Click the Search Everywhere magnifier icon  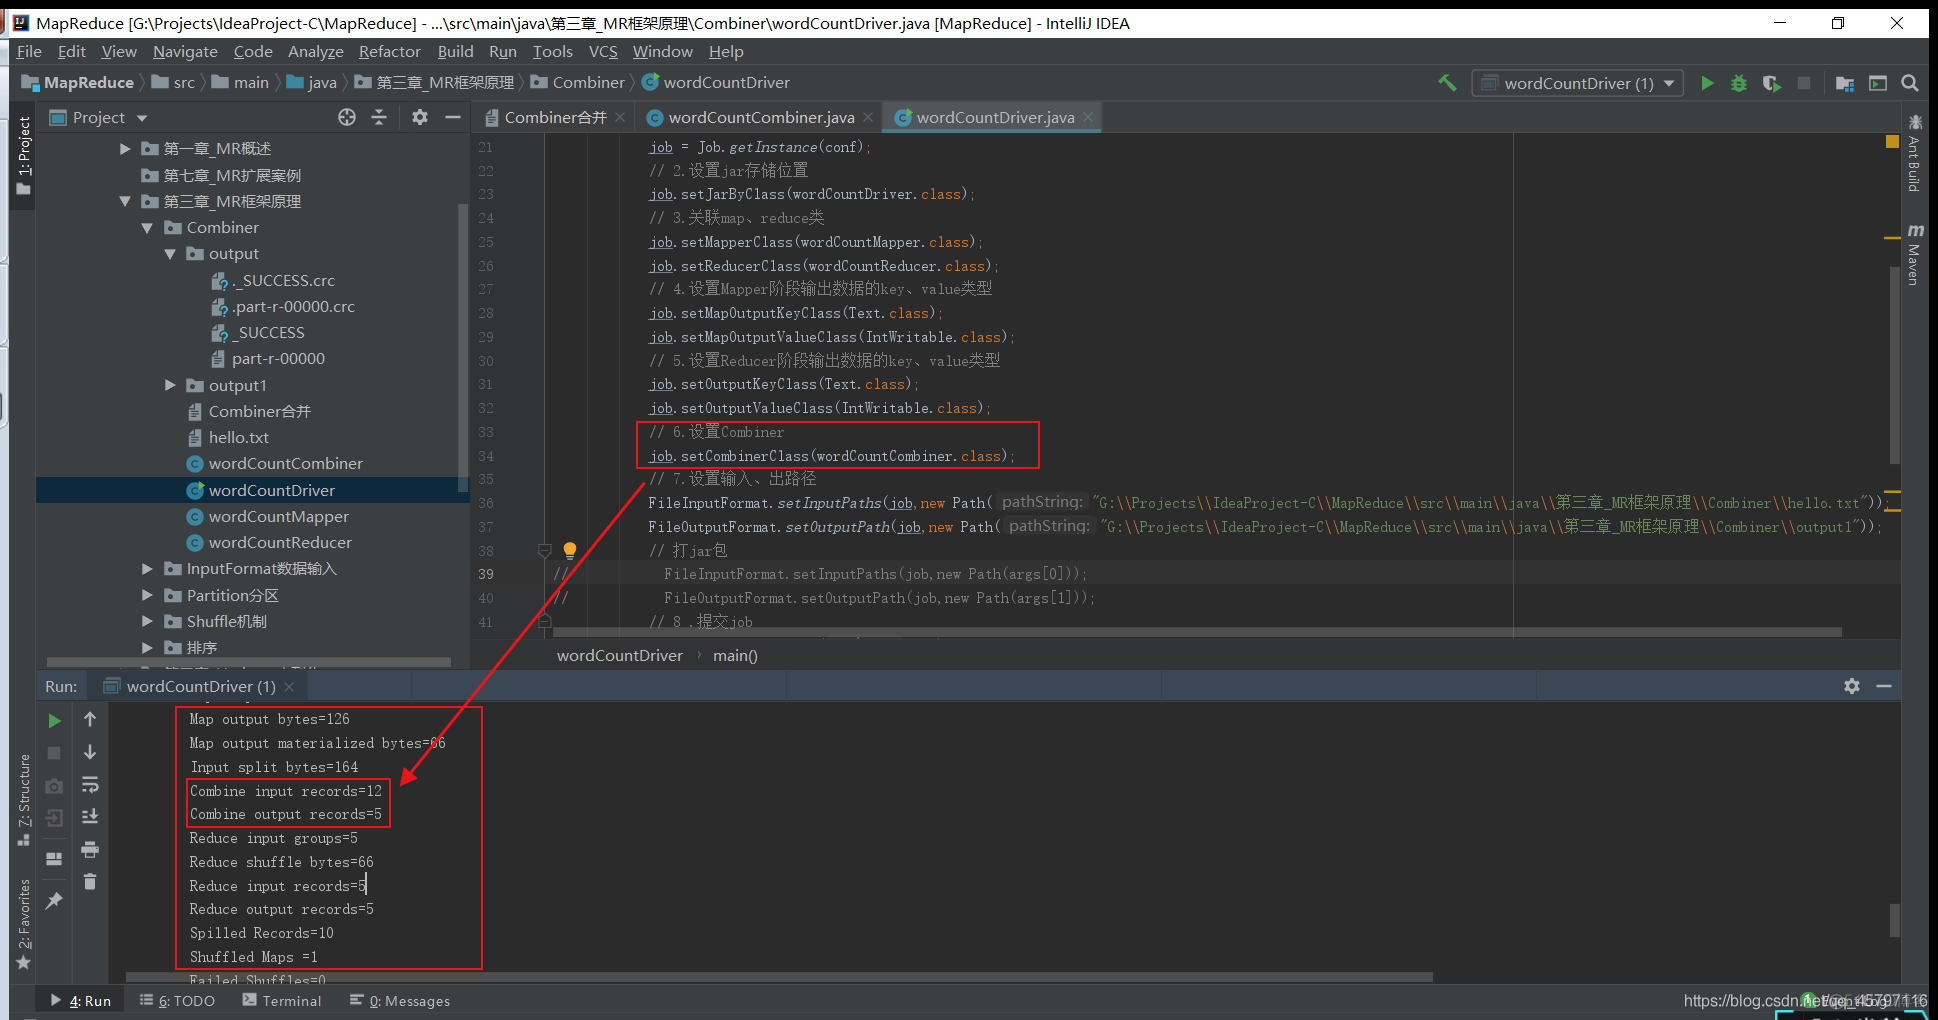coord(1910,83)
